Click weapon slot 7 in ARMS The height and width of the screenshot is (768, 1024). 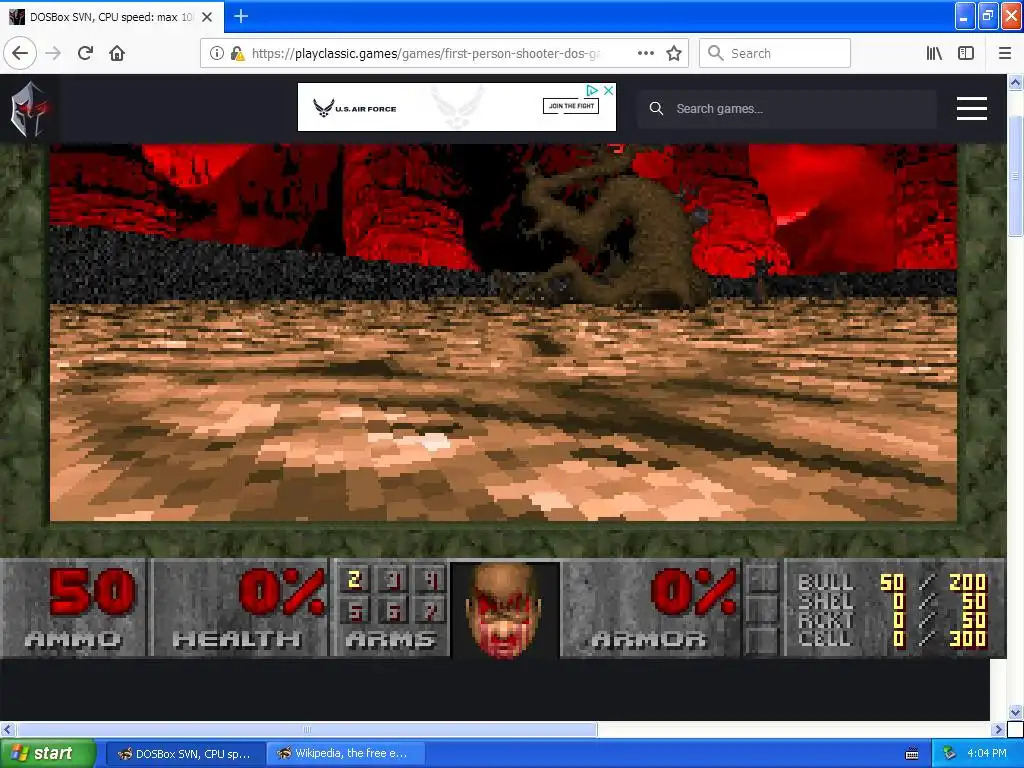tap(431, 612)
